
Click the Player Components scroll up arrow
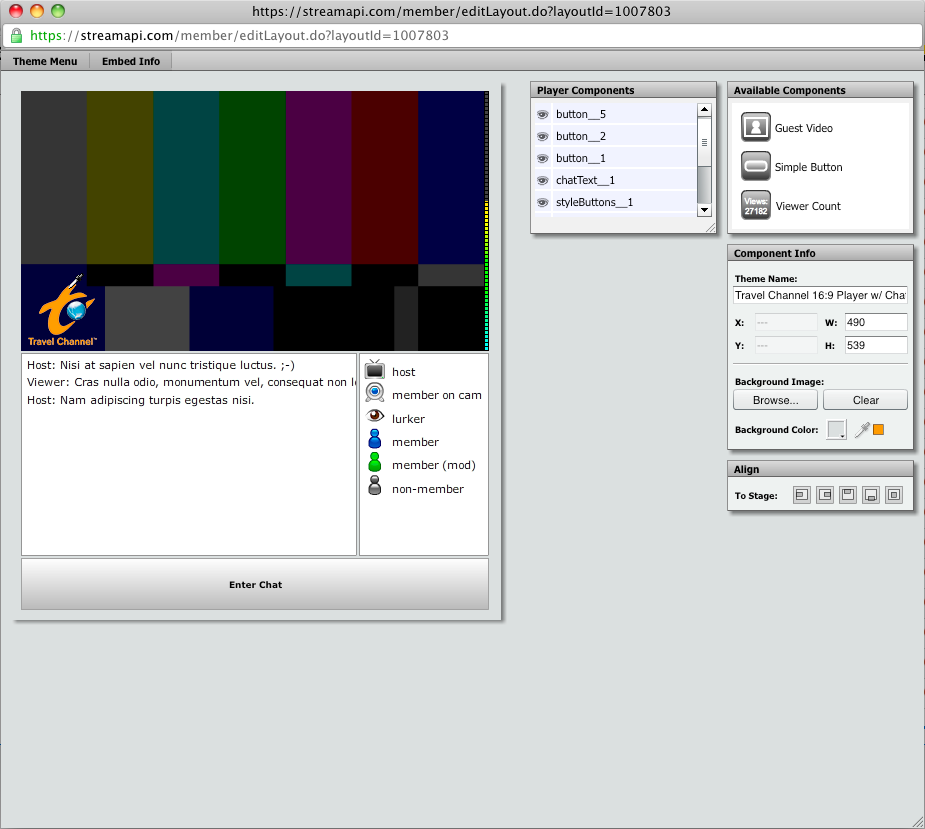(x=704, y=110)
